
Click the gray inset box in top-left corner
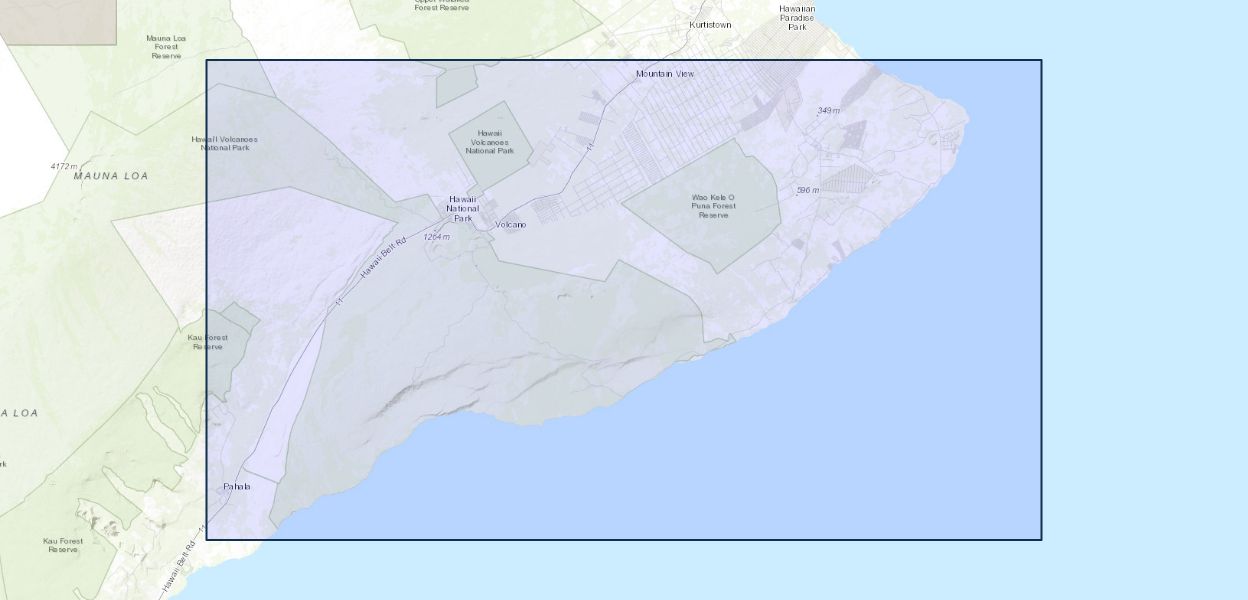58,20
